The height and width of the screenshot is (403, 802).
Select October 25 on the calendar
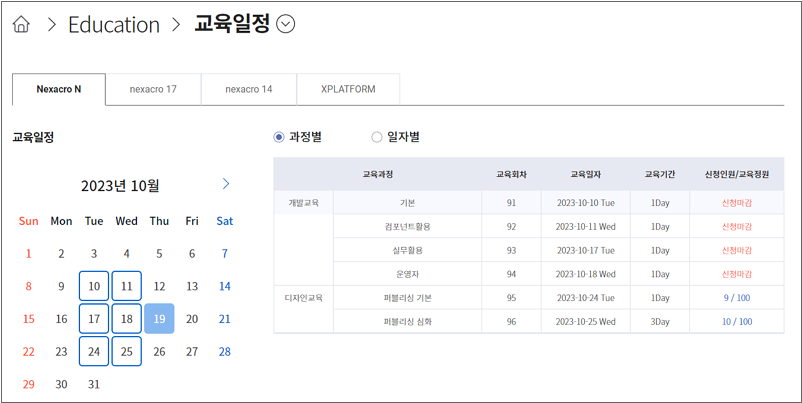point(126,352)
